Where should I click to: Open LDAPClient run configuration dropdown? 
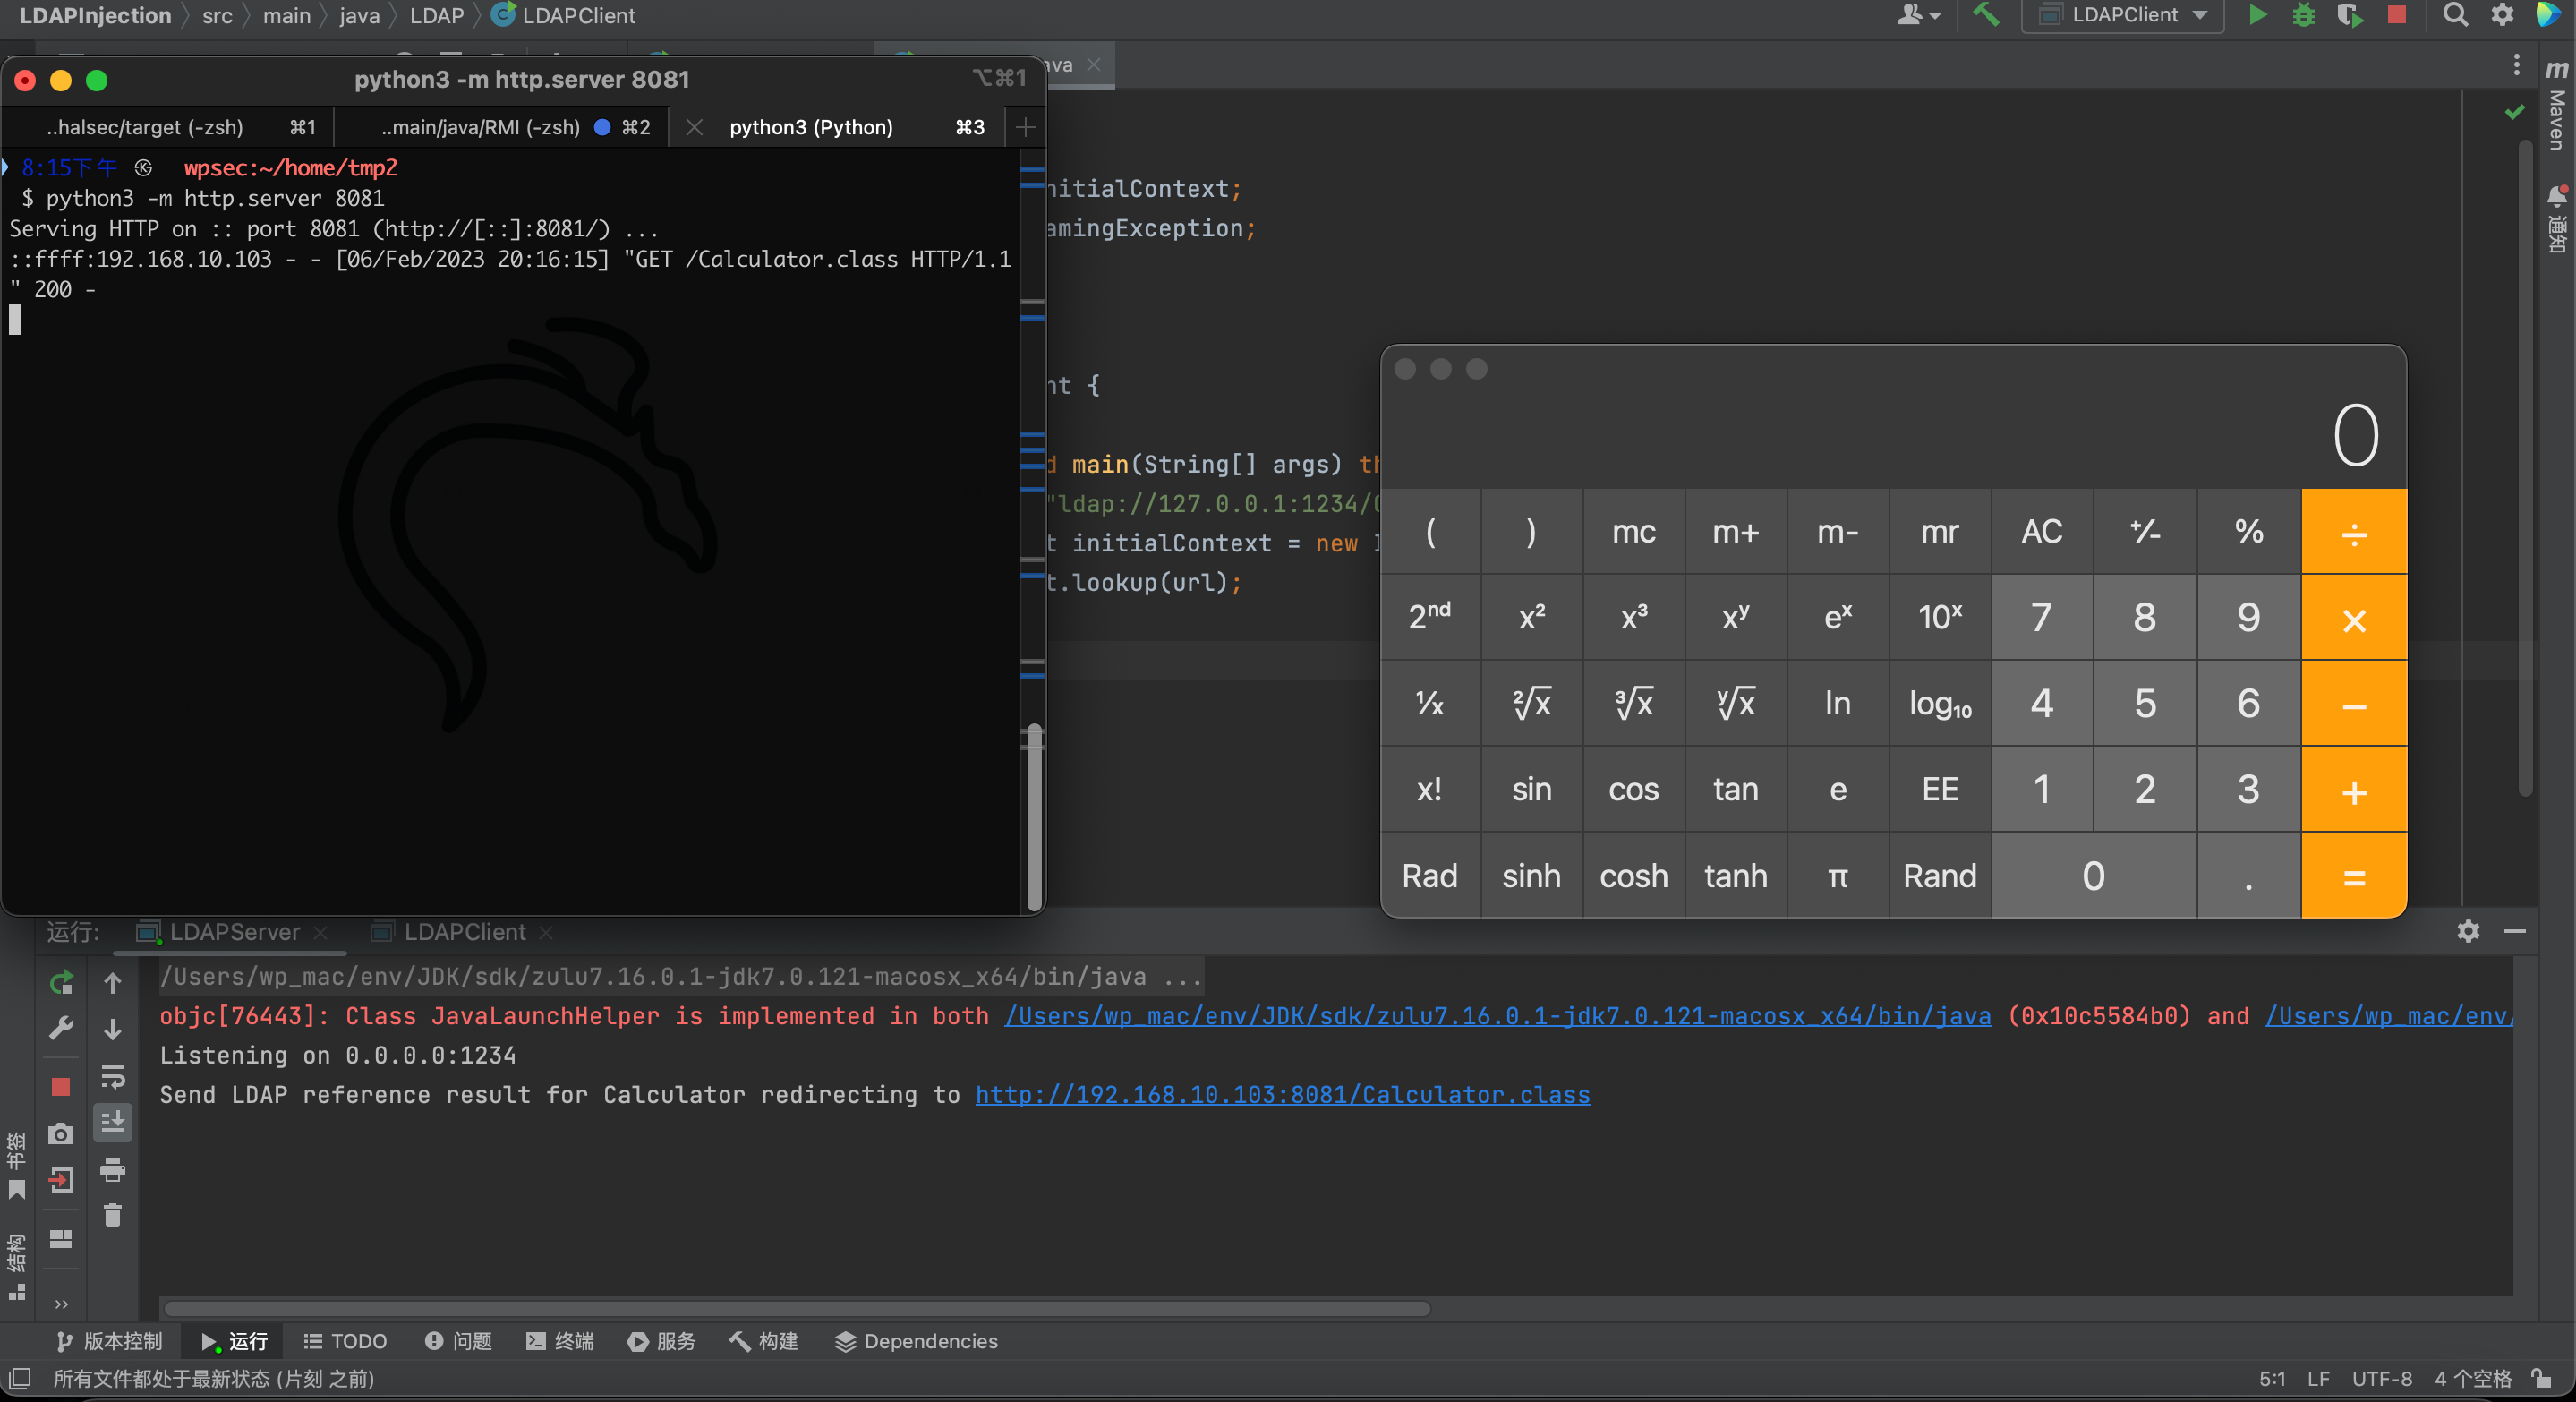2122,15
